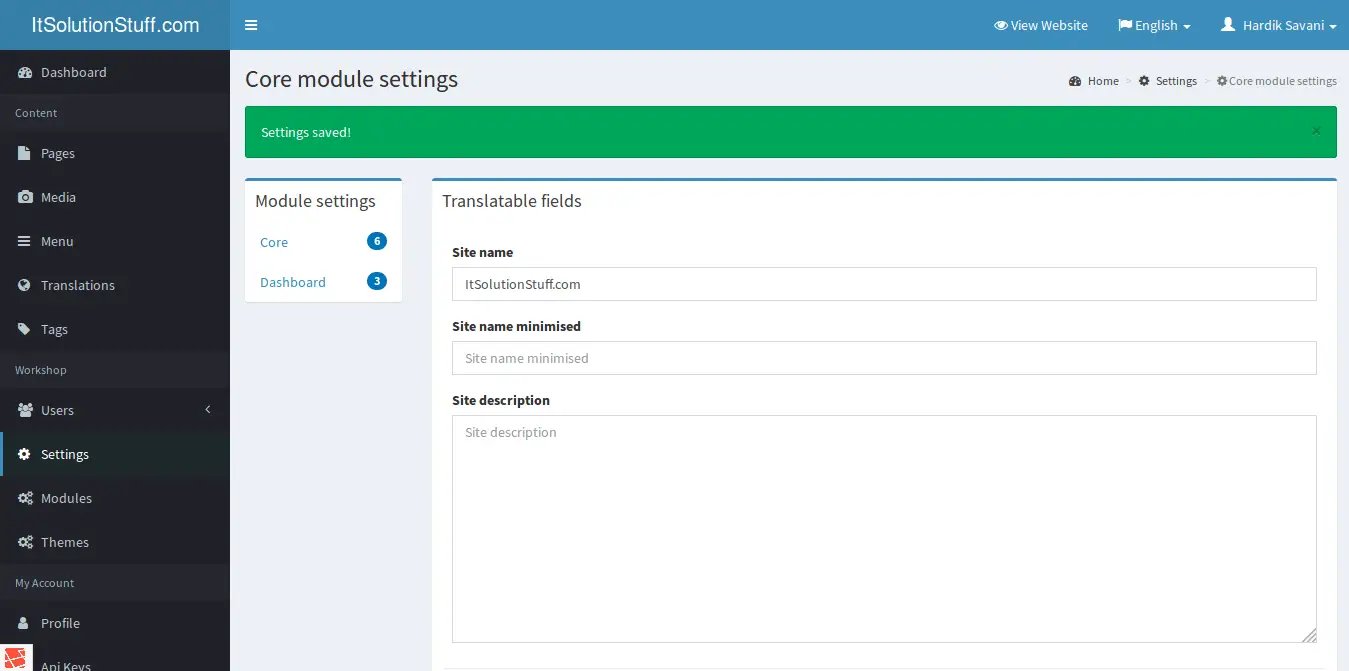The height and width of the screenshot is (671, 1349).
Task: Go to Home in the breadcrumb
Action: pos(1103,81)
